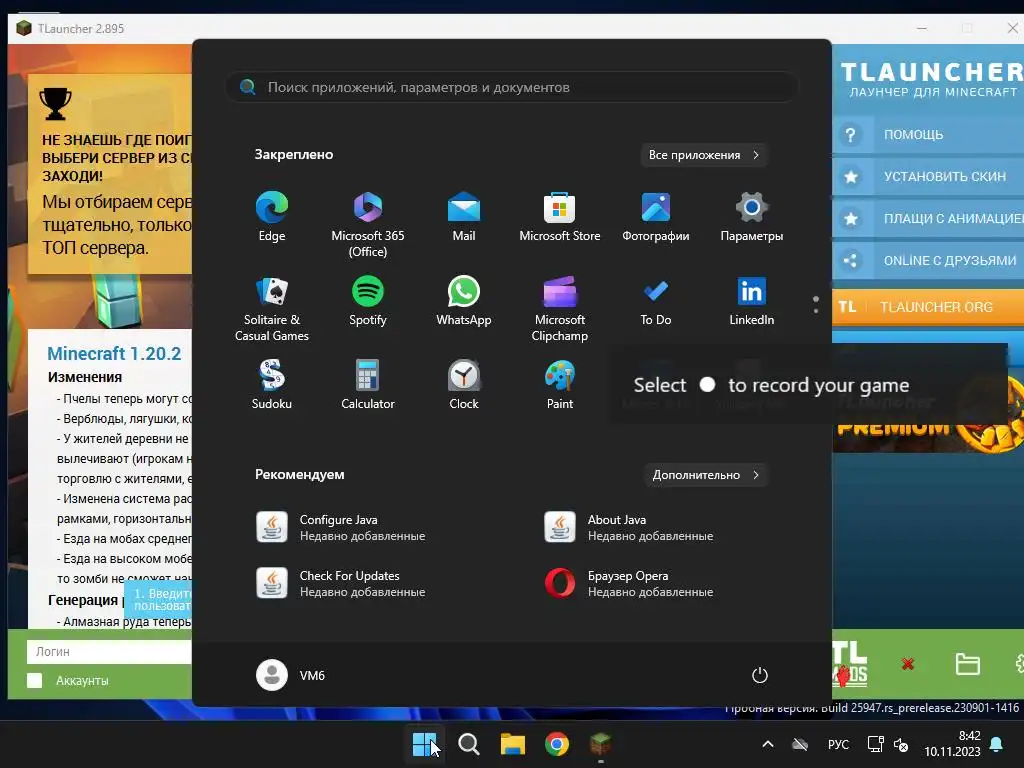This screenshot has height=768, width=1024.
Task: Open taskbar Search
Action: coord(468,744)
